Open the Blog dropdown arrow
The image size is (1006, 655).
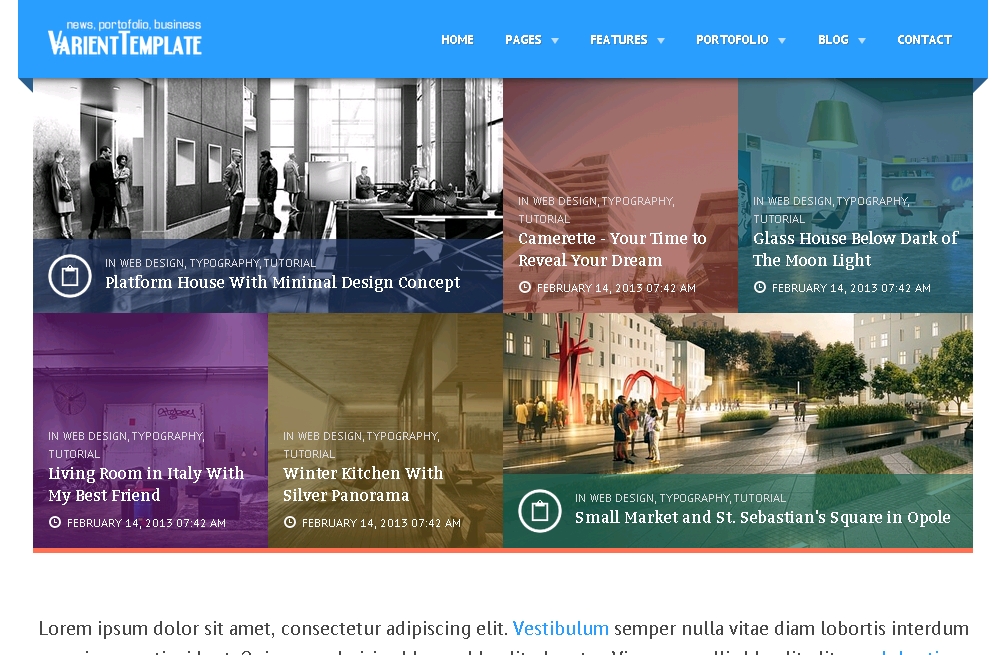[x=862, y=41]
